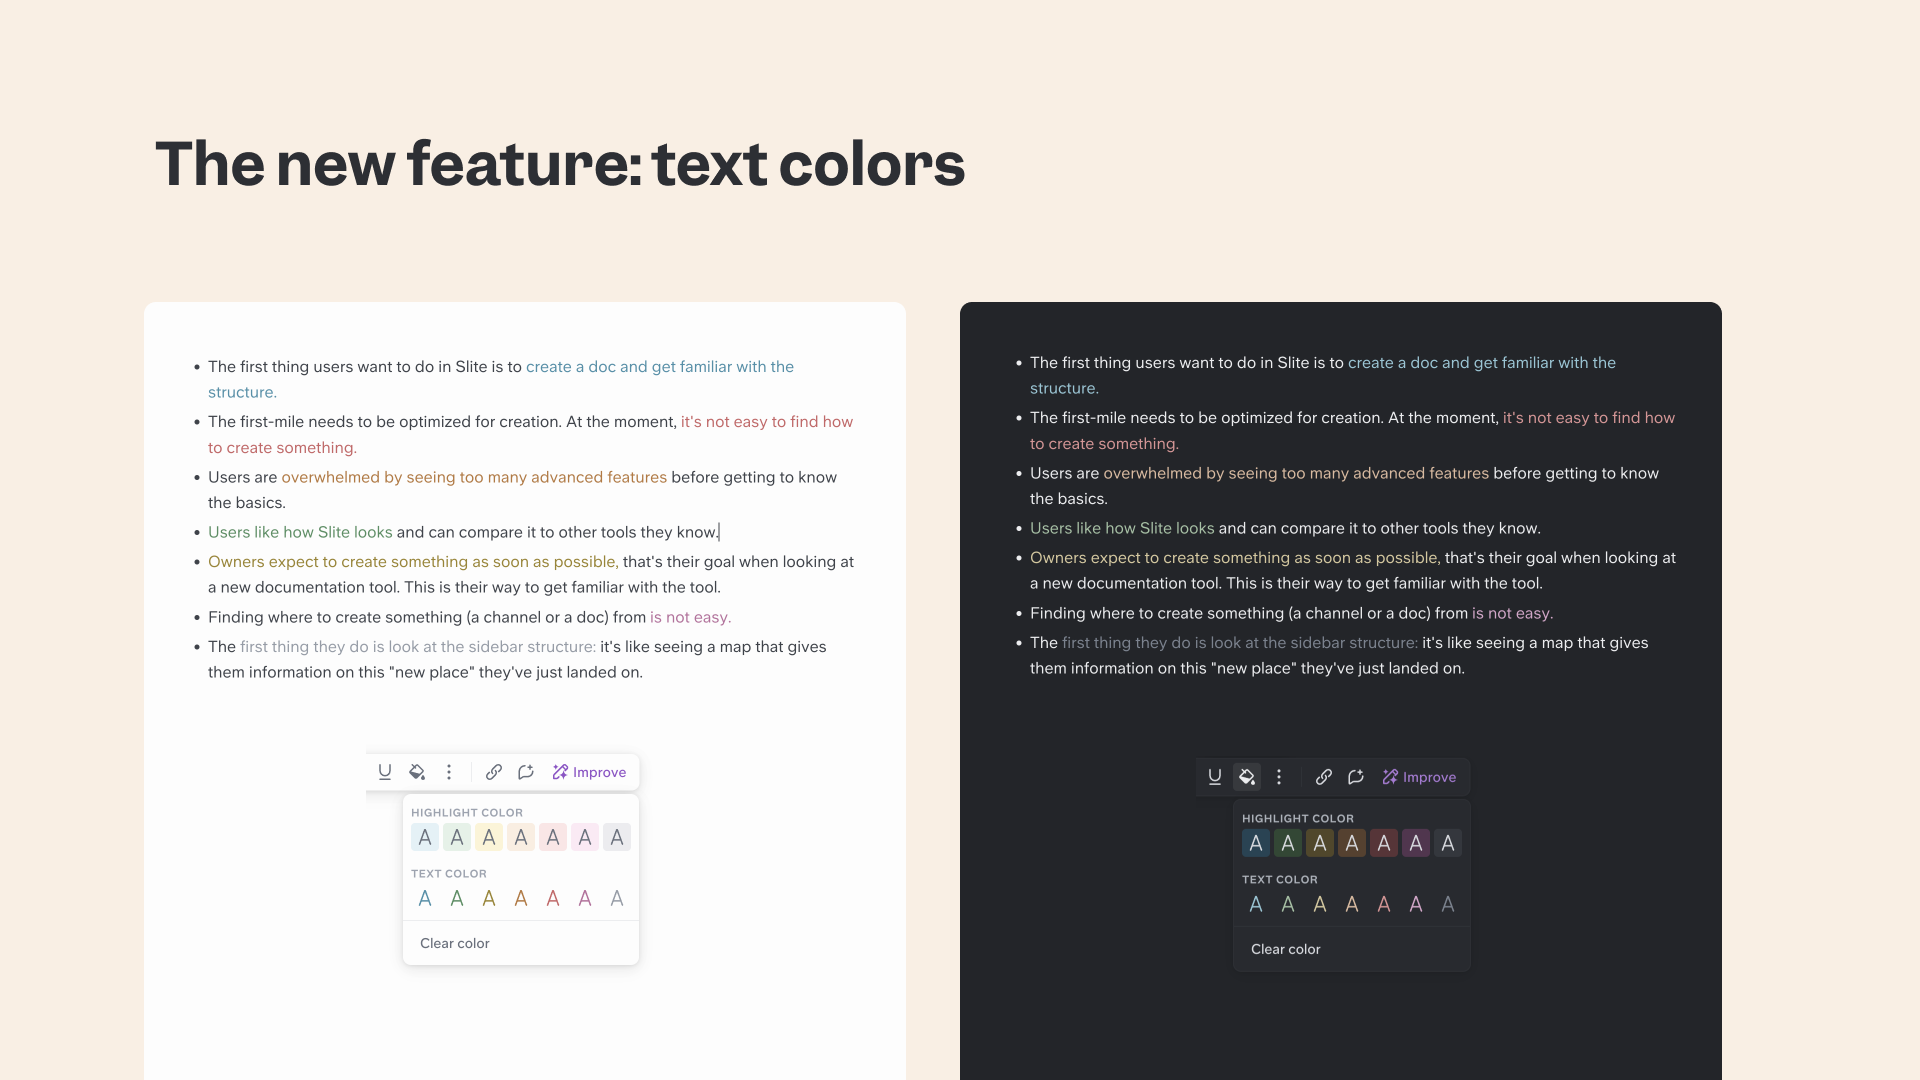This screenshot has width=1920, height=1080.
Task: Click link icon in dark toolbar
Action: pos(1324,777)
